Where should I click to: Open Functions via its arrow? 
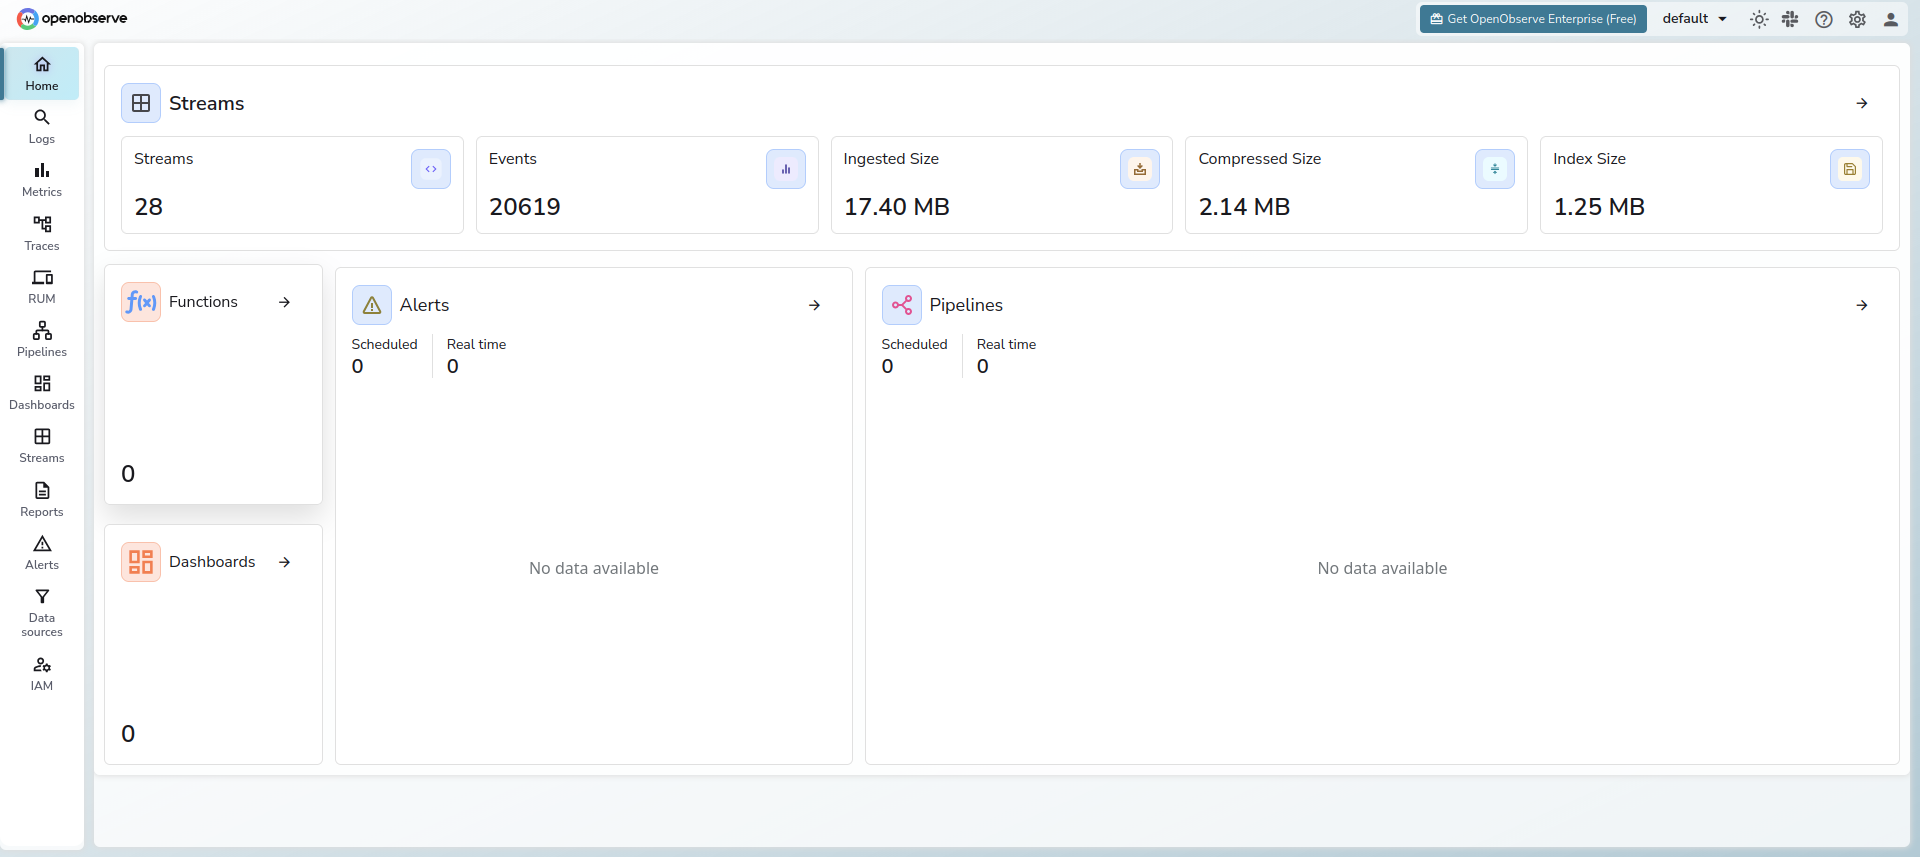[x=285, y=302]
